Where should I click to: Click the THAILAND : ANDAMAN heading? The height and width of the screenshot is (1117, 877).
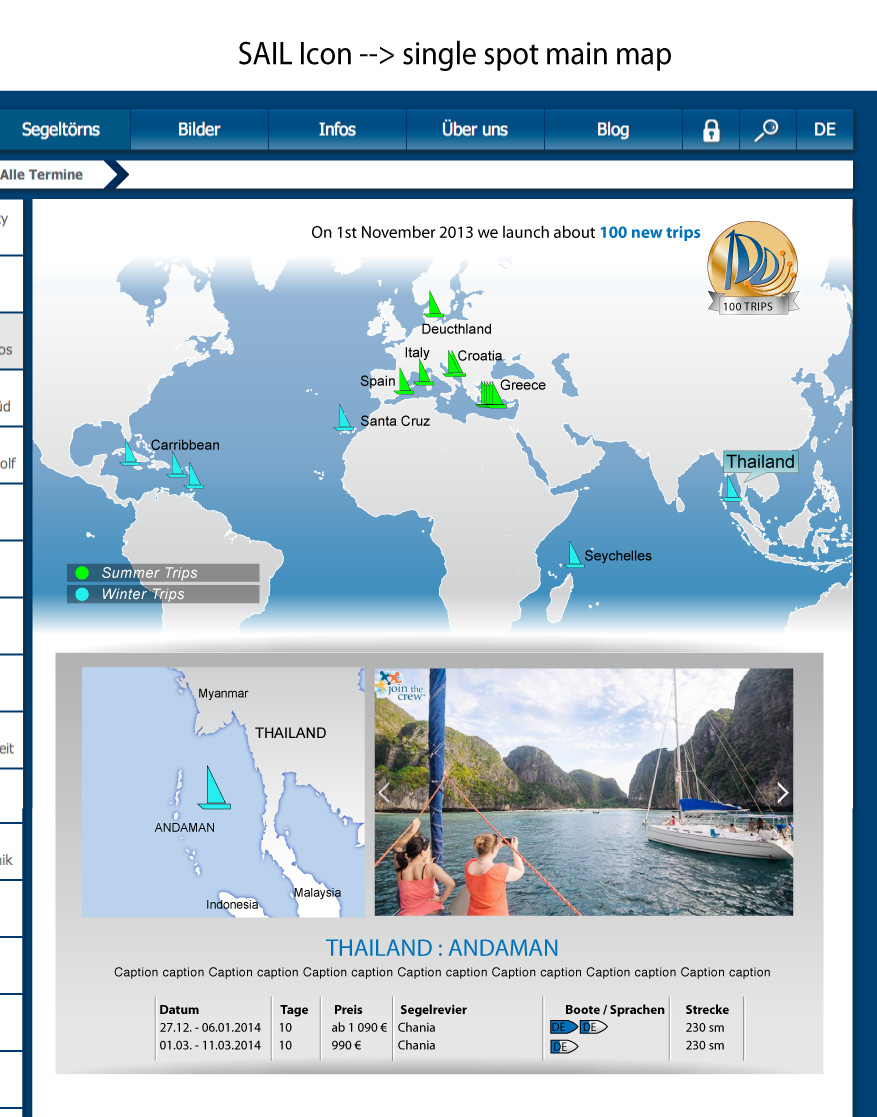pyautogui.click(x=442, y=948)
